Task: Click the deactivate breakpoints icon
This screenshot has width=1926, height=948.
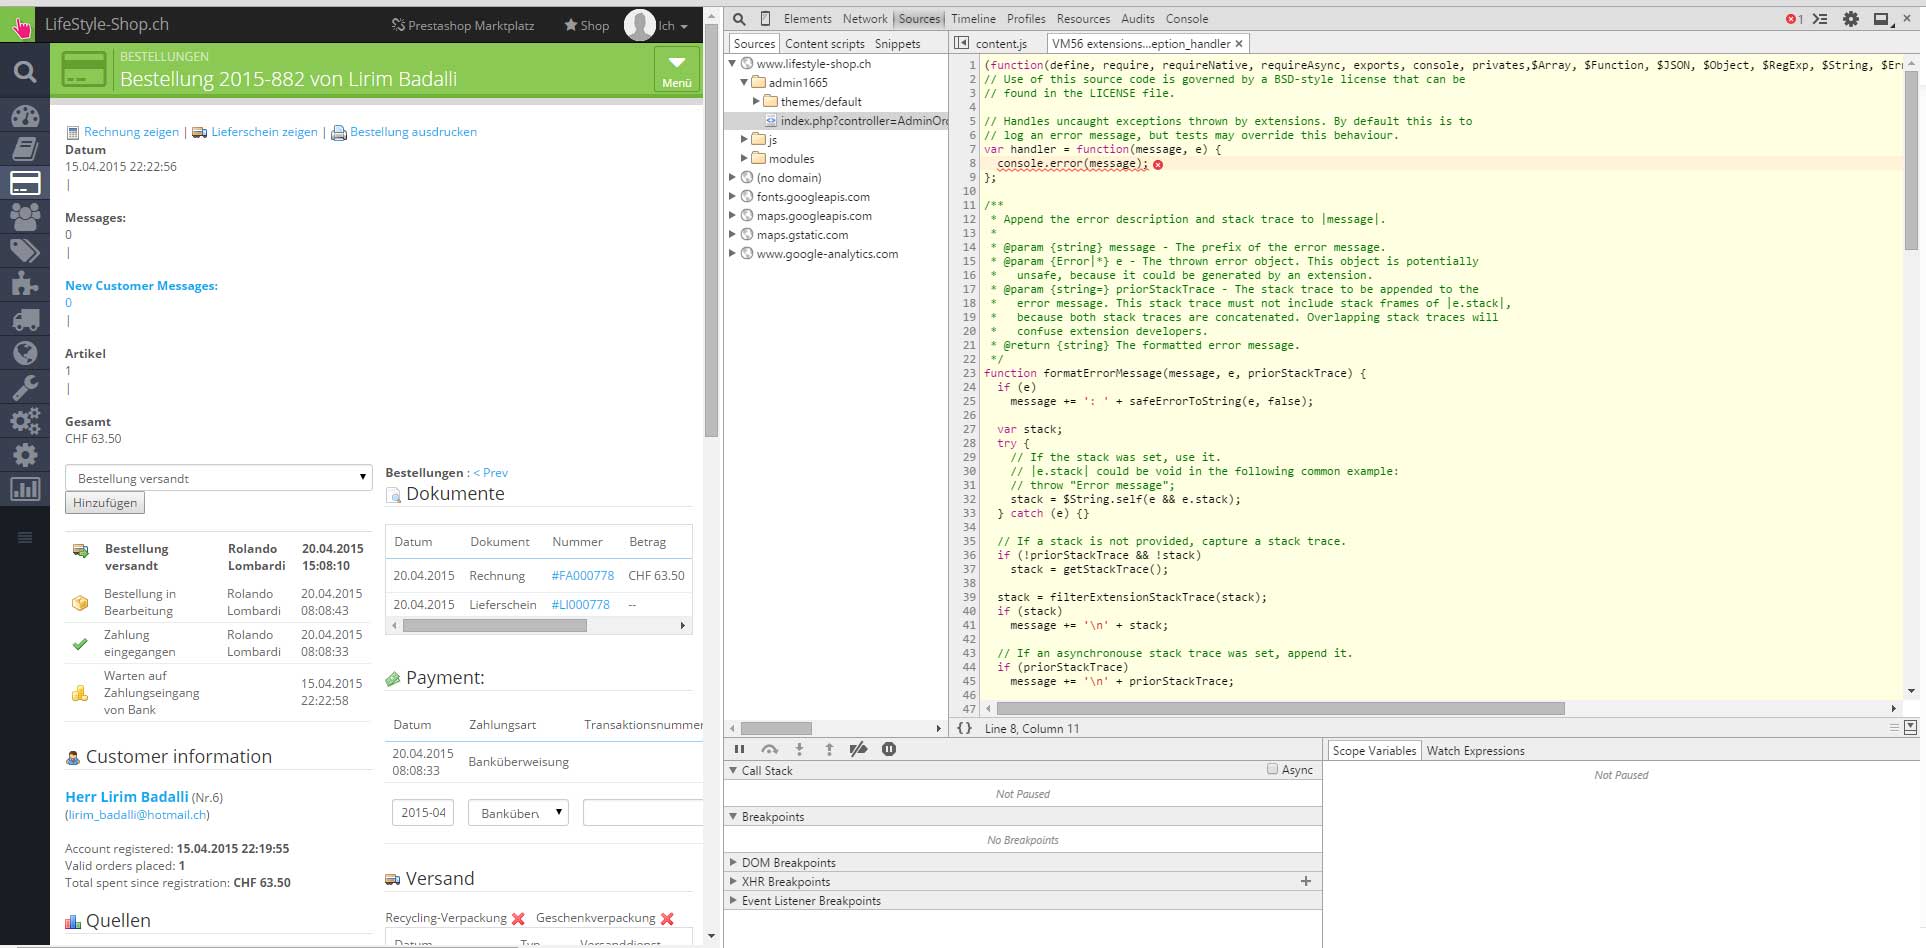Action: pos(858,749)
